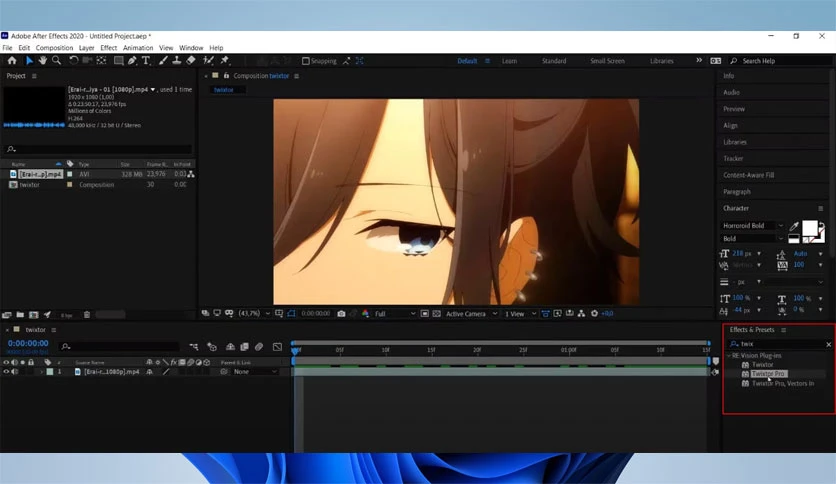836x484 pixels.
Task: Select the Rotation tool
Action: point(74,61)
